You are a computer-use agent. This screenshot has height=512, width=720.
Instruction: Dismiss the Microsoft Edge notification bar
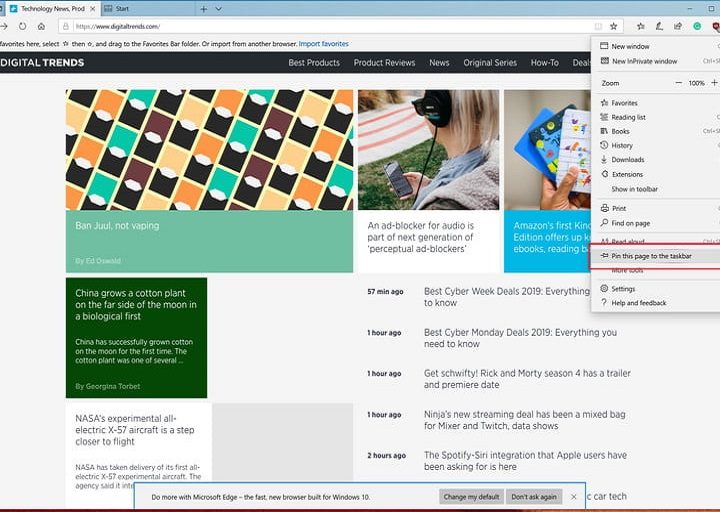574,496
